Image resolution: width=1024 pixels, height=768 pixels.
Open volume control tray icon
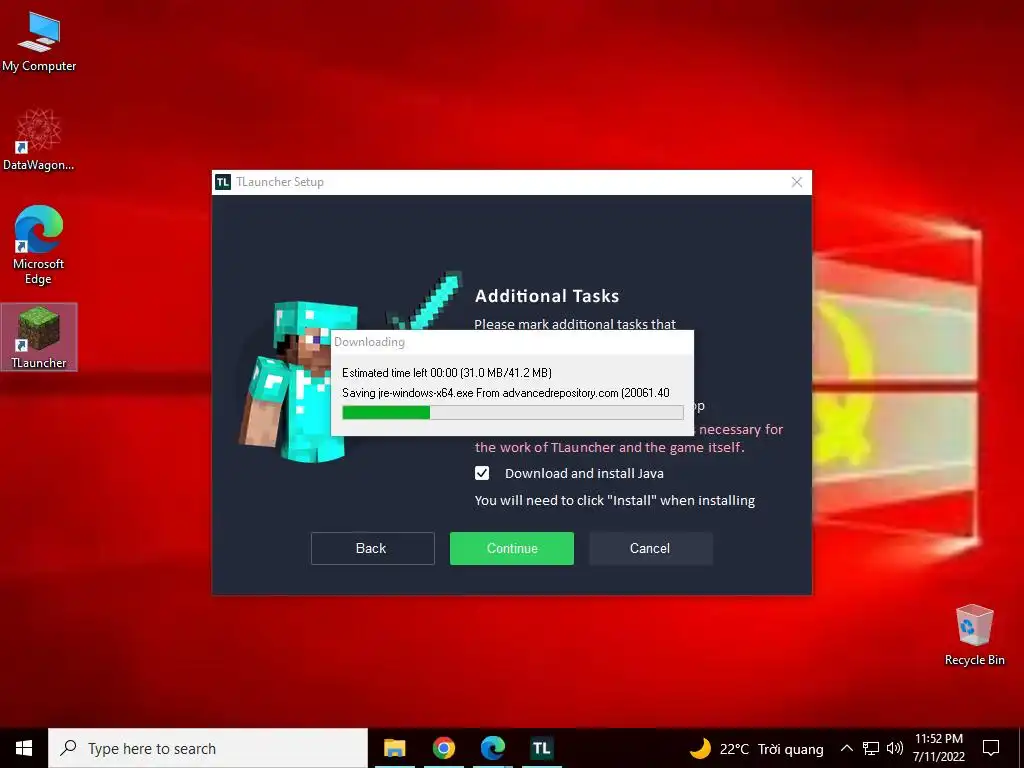[x=895, y=748]
